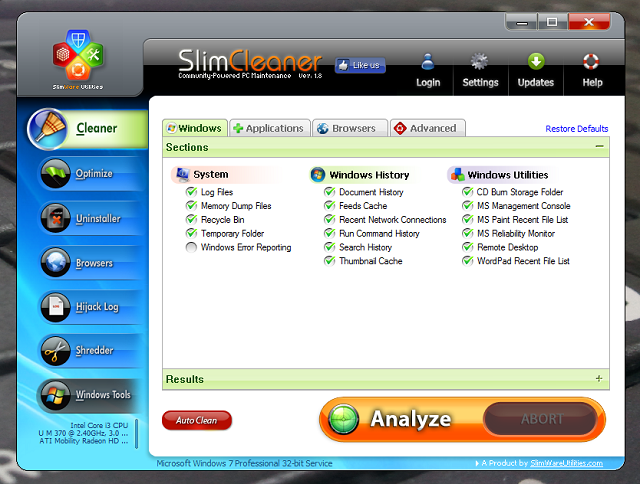
Task: Click the Windows Utilities heading text
Action: 507,175
